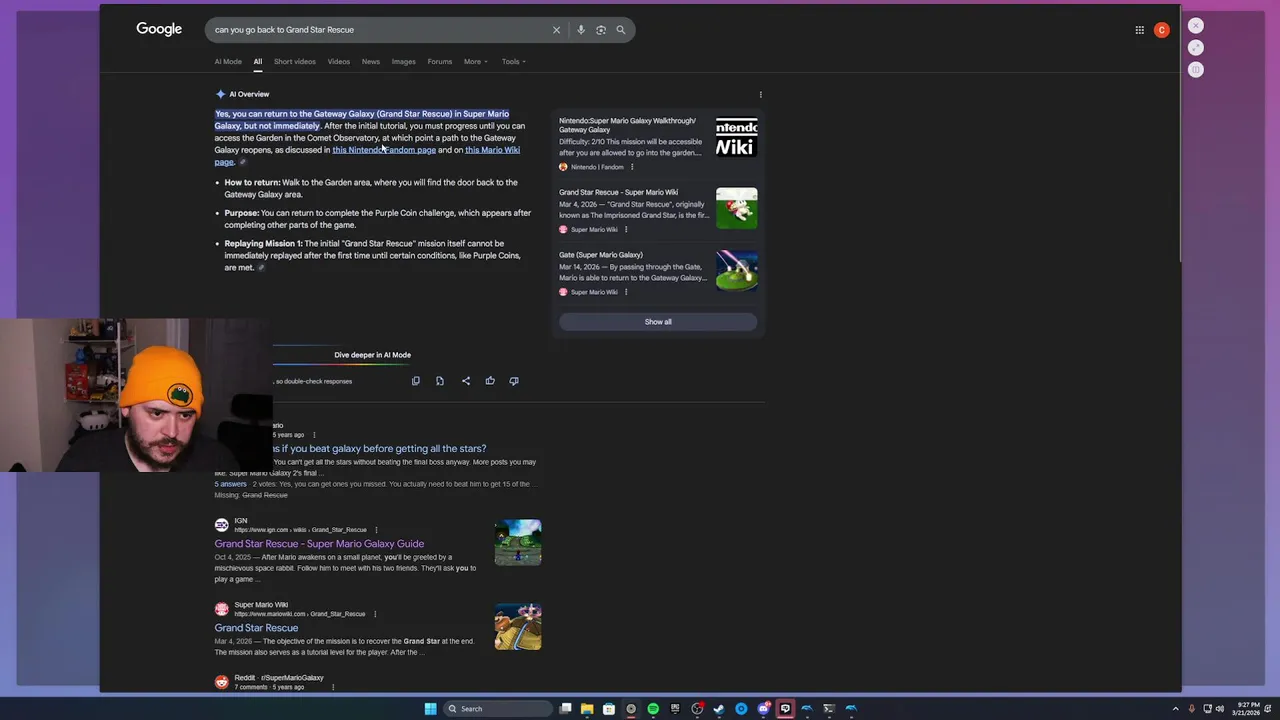Open Grand Star Rescue - Super Mario Galaxy Guide
The image size is (1280, 720).
tap(319, 544)
